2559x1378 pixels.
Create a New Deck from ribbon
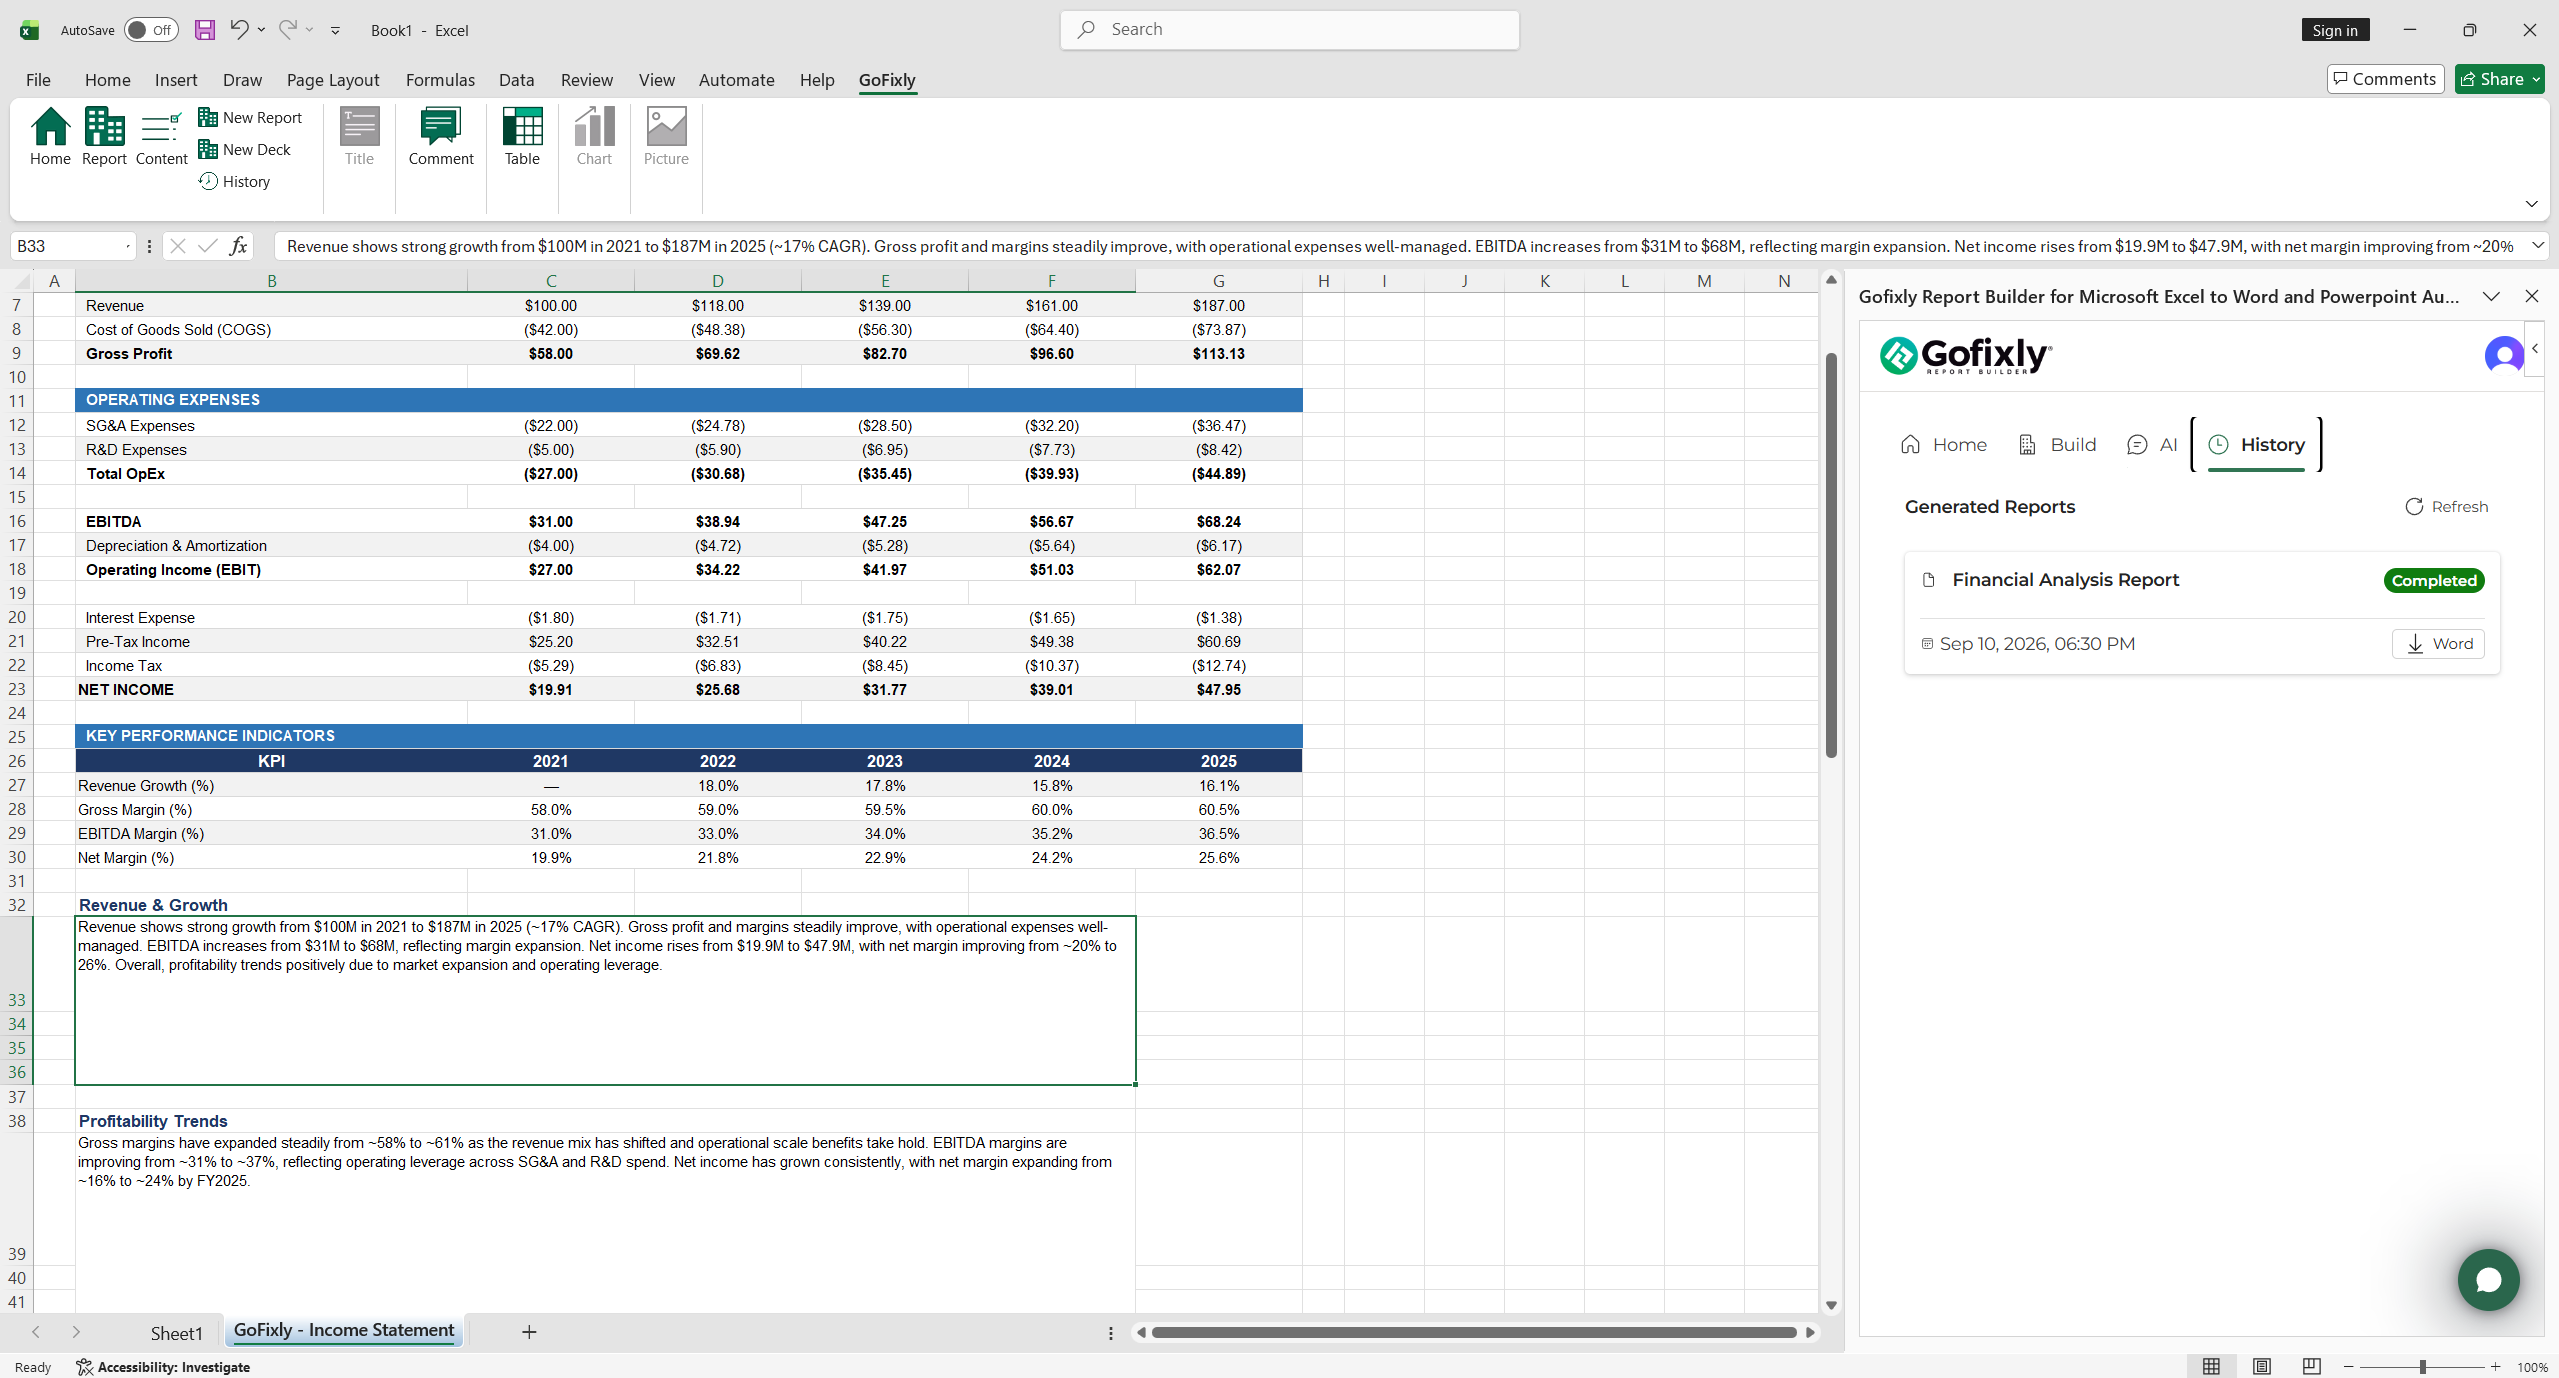pyautogui.click(x=245, y=149)
